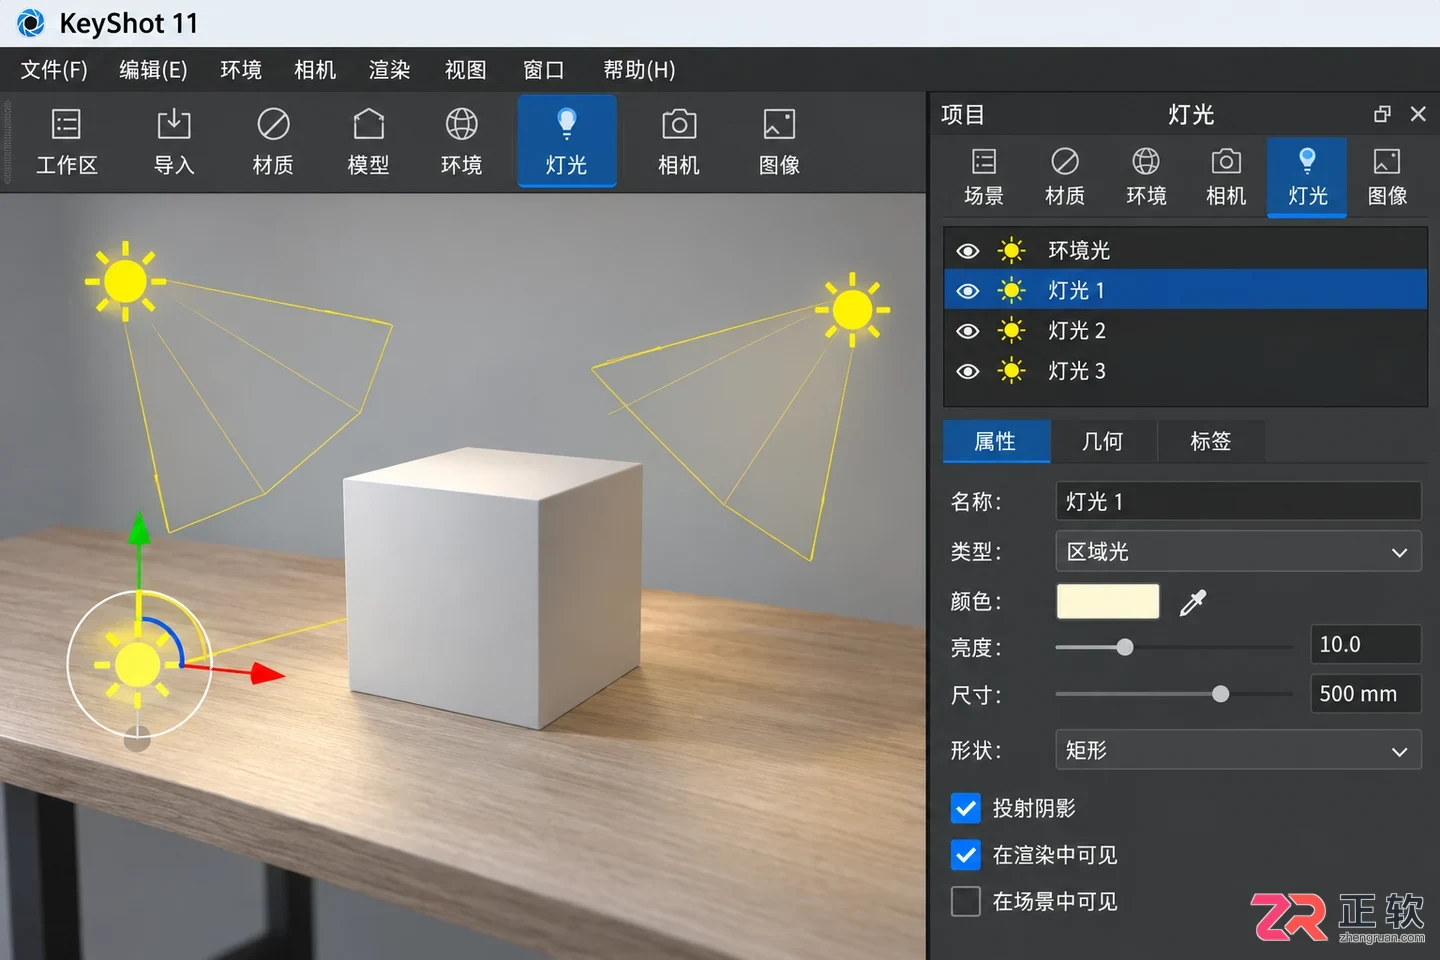
Task: Click the KeyShot 11 app logo
Action: tap(31, 23)
